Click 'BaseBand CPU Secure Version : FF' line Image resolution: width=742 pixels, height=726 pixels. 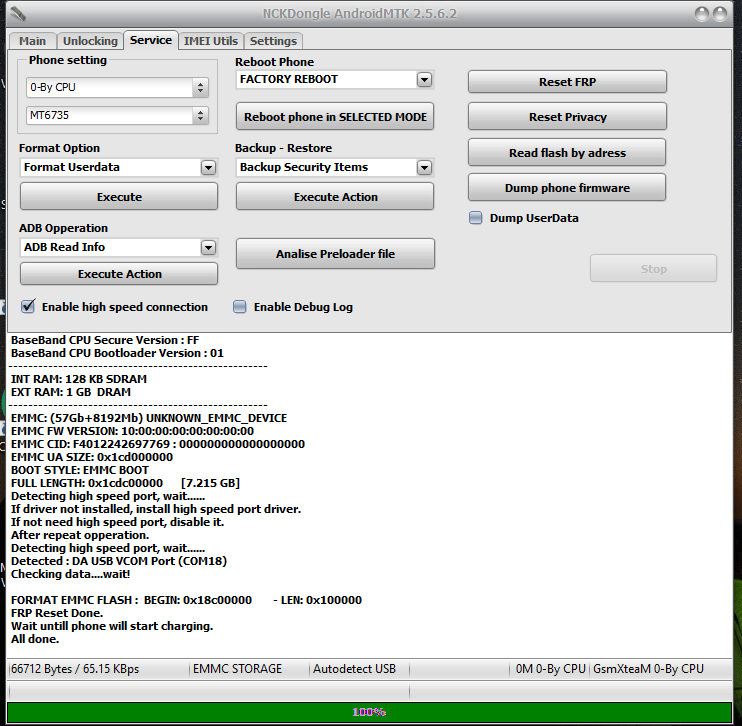coord(105,340)
